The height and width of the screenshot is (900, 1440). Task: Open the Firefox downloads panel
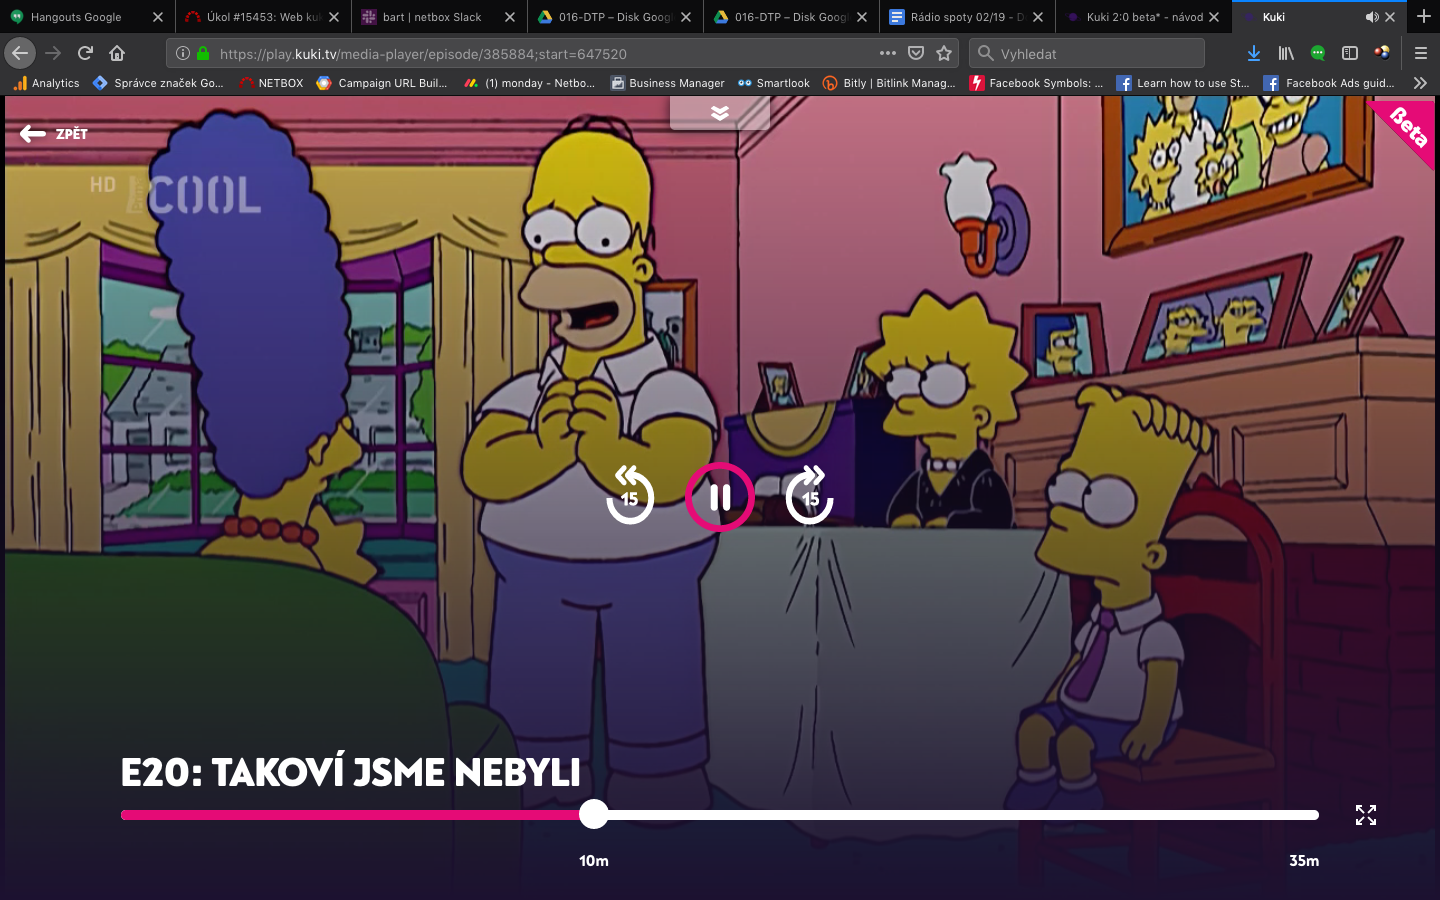(1253, 53)
